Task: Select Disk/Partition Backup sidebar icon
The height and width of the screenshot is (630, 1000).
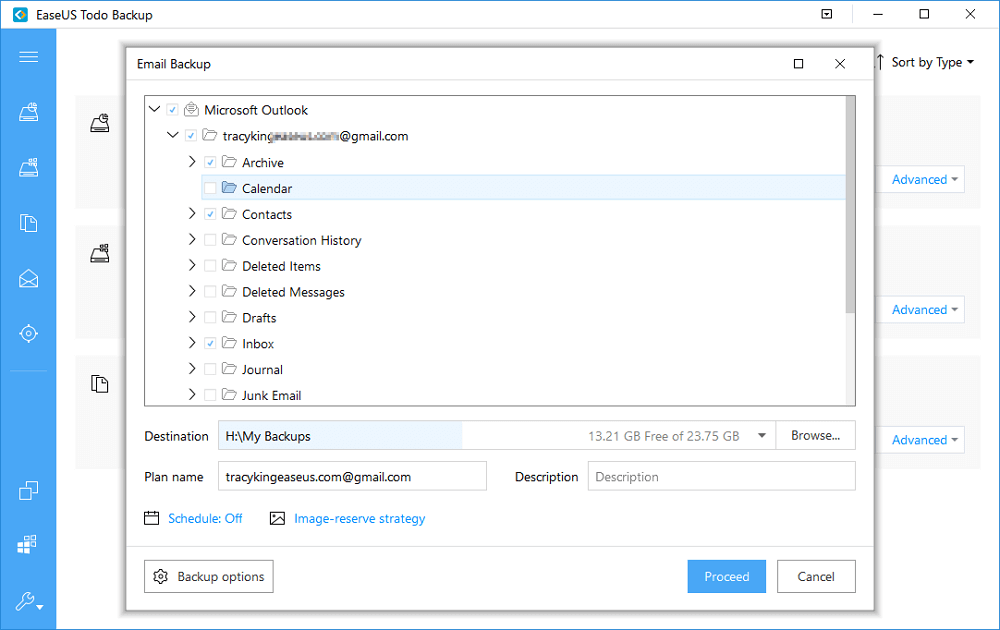Action: (28, 112)
